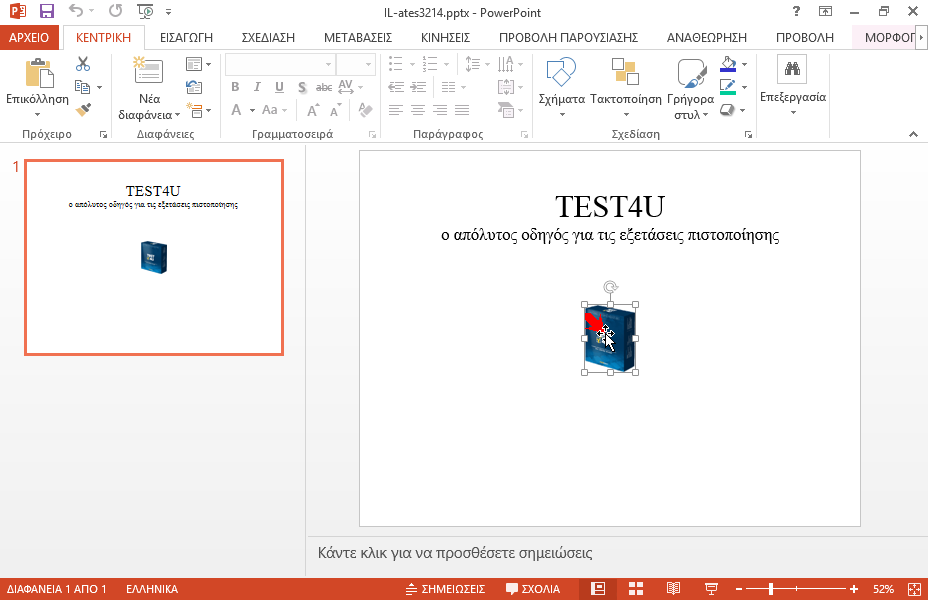Clear all formatting eraser icon
The image size is (928, 600).
[x=365, y=110]
